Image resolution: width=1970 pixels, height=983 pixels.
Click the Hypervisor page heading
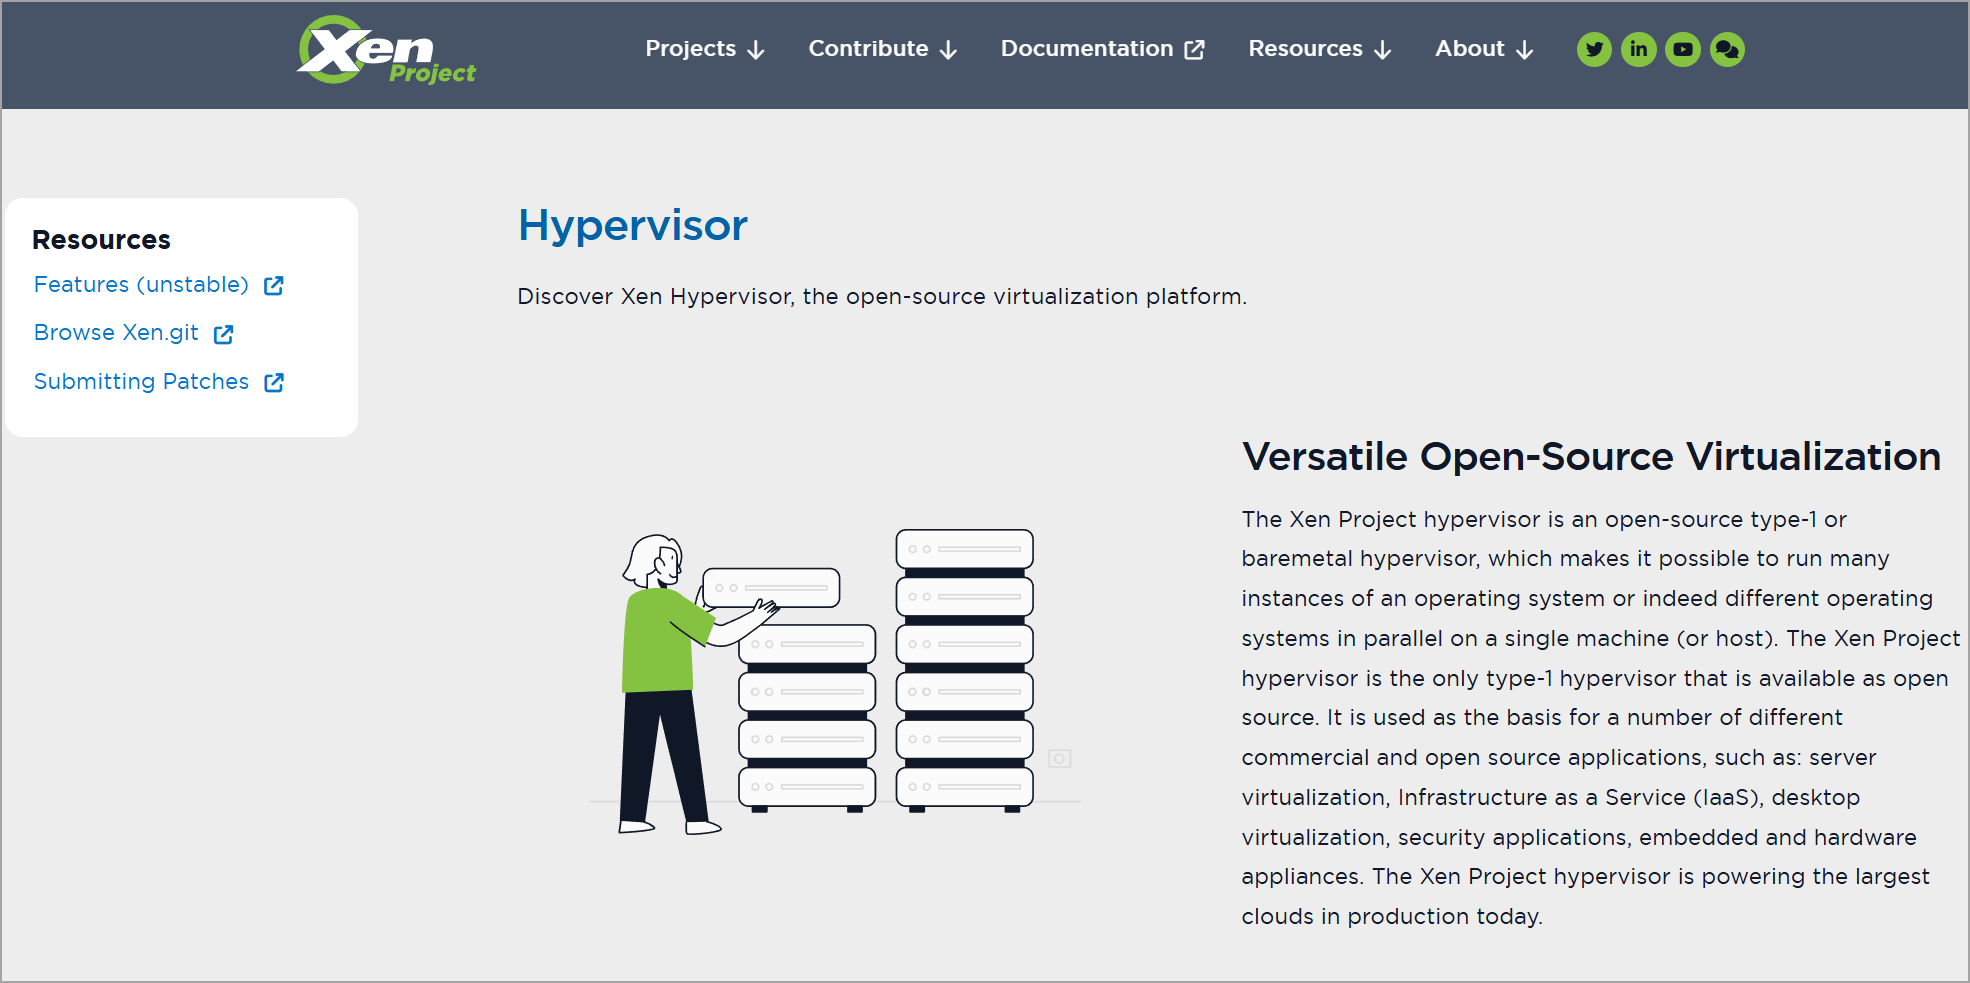tap(632, 226)
